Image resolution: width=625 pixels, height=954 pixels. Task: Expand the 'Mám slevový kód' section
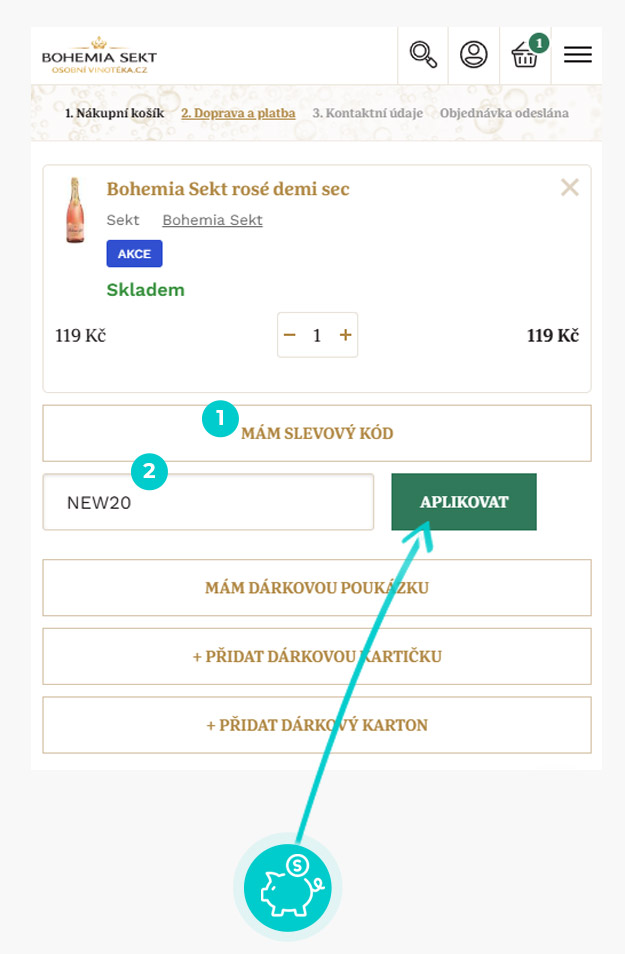click(317, 433)
